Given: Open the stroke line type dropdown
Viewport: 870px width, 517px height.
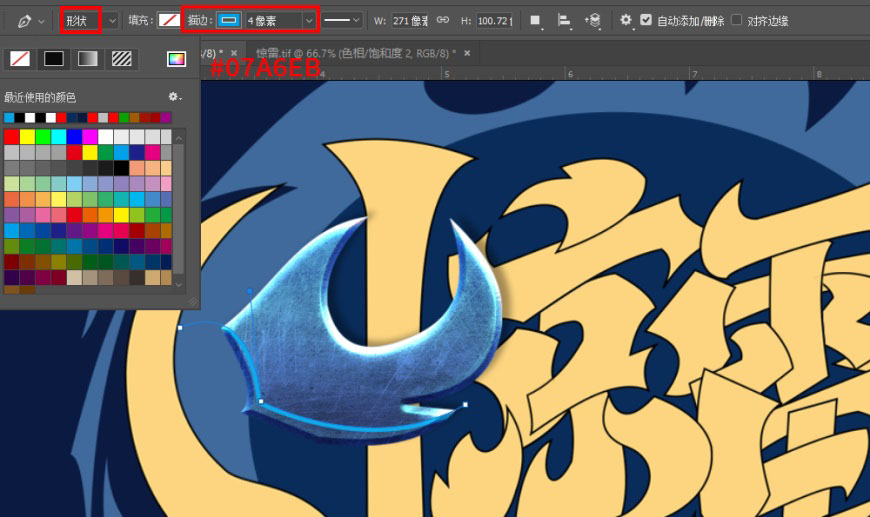Looking at the screenshot, I should point(342,21).
